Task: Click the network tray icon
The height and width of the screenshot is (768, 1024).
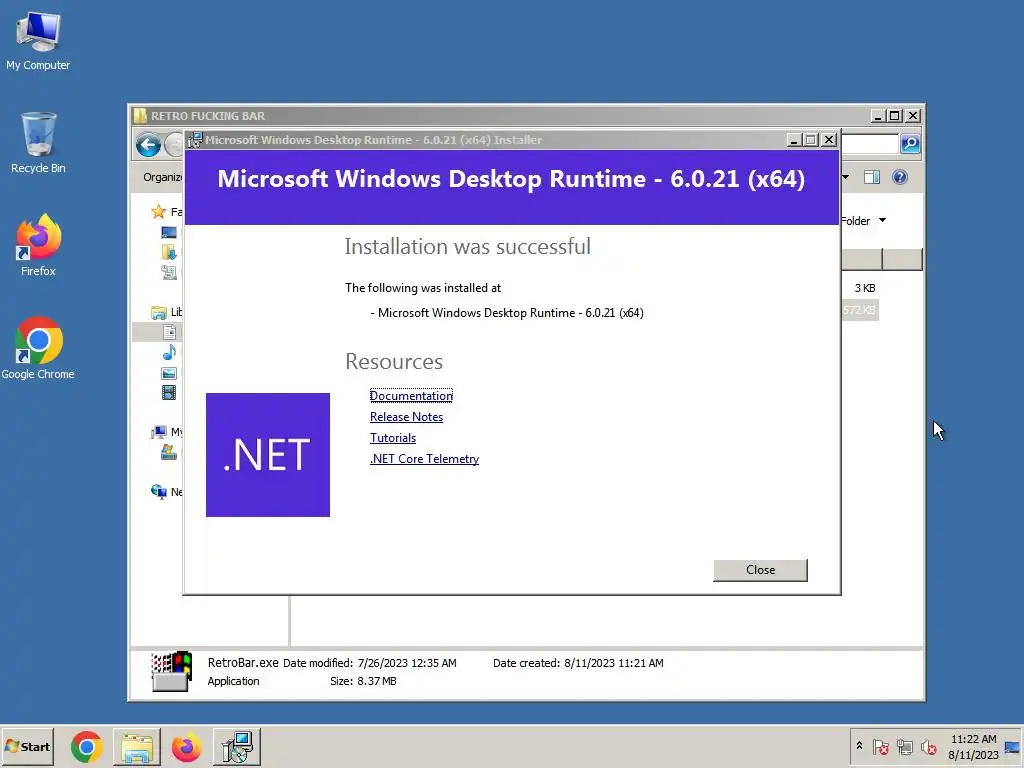Action: tap(904, 746)
